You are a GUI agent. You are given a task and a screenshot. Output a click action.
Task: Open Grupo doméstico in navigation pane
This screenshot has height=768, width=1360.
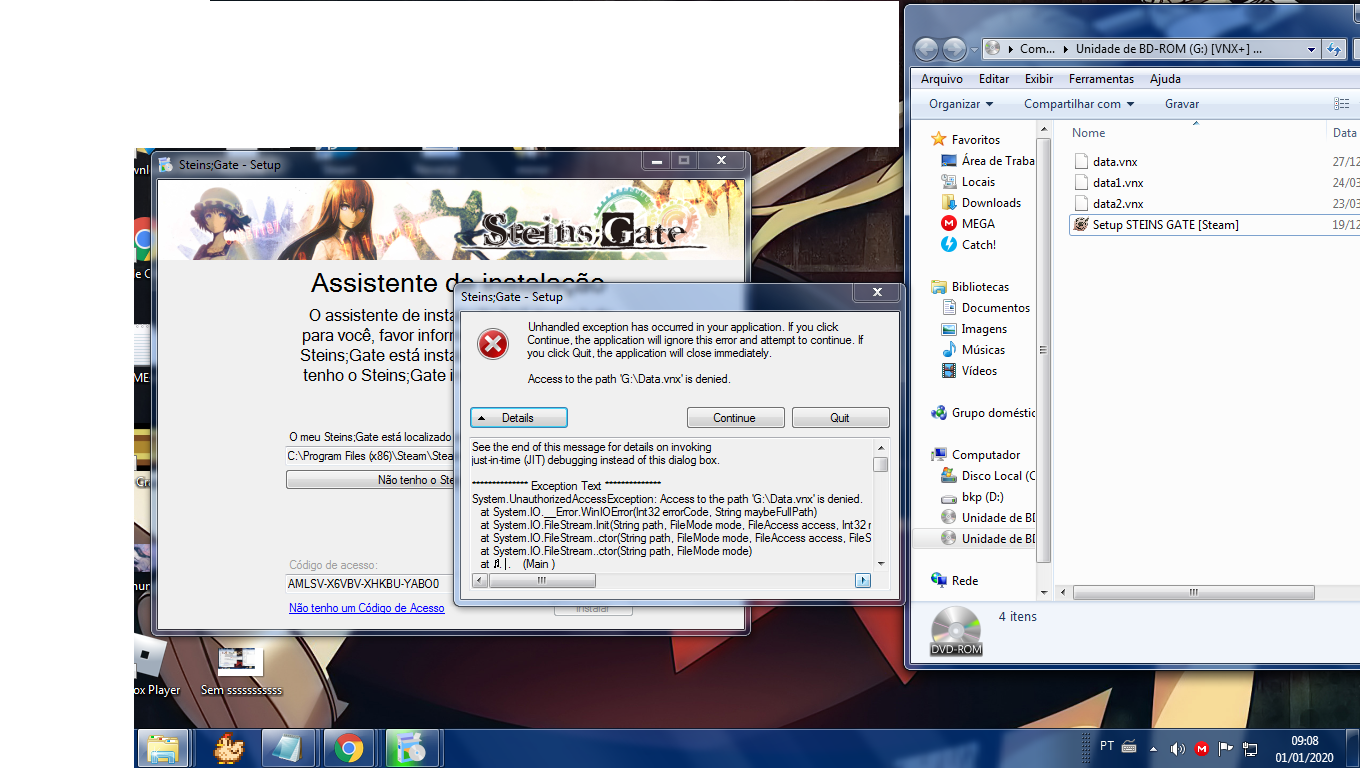tap(983, 413)
